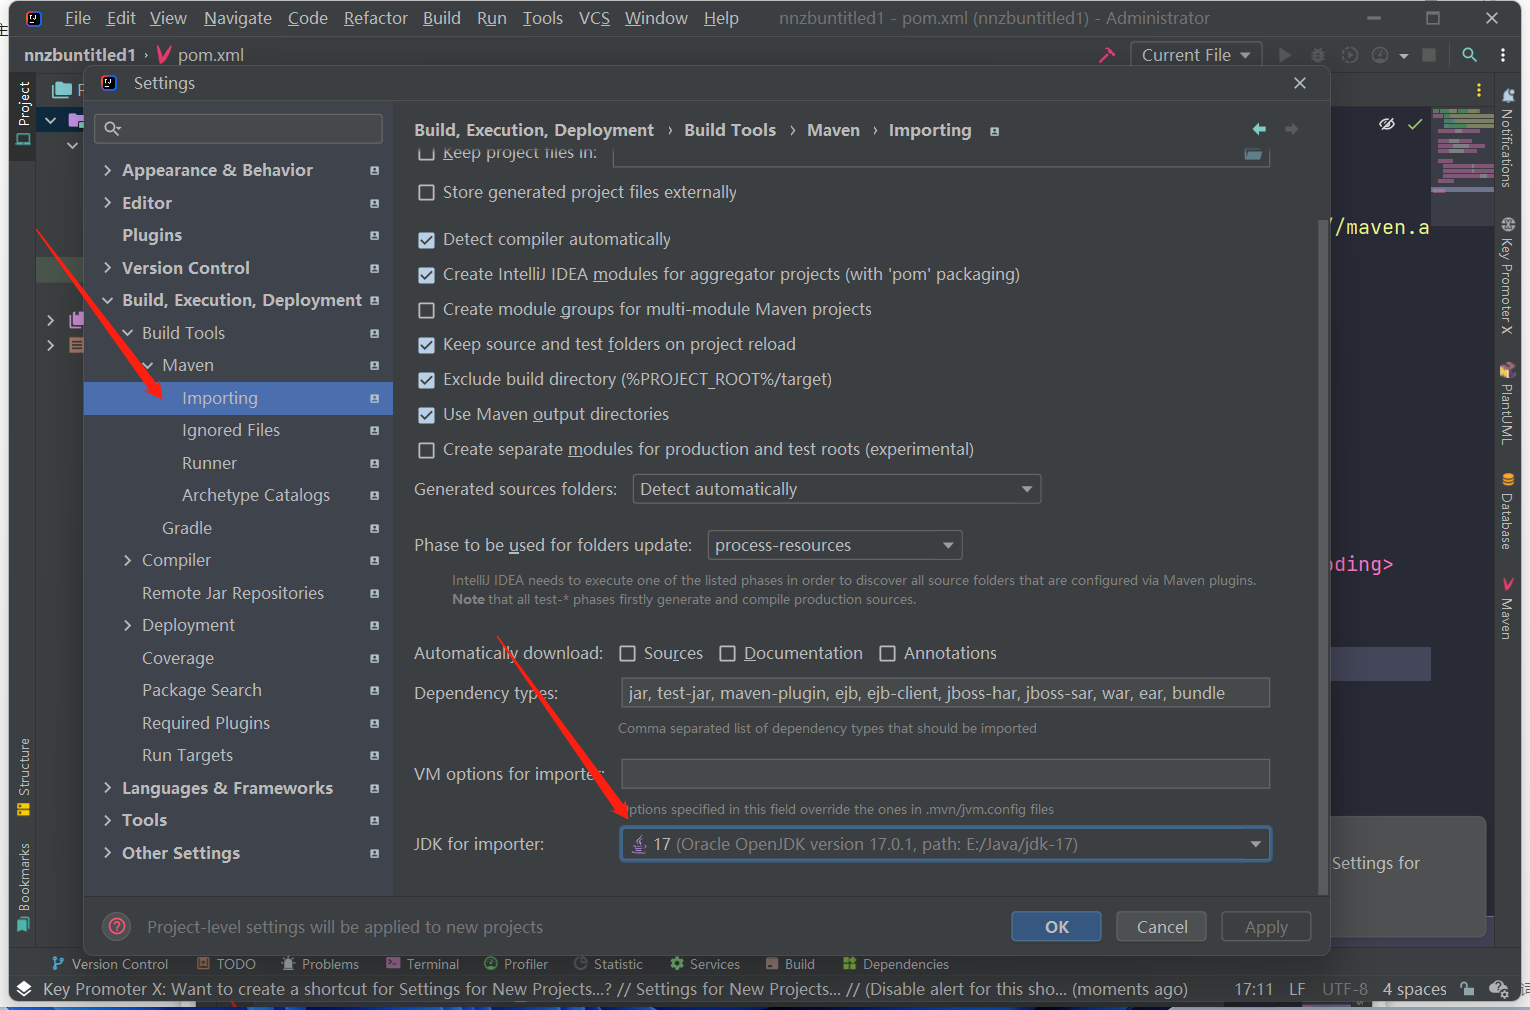This screenshot has height=1010, width=1530.
Task: Open Search Everywhere with the magnifier icon
Action: coord(1469,55)
